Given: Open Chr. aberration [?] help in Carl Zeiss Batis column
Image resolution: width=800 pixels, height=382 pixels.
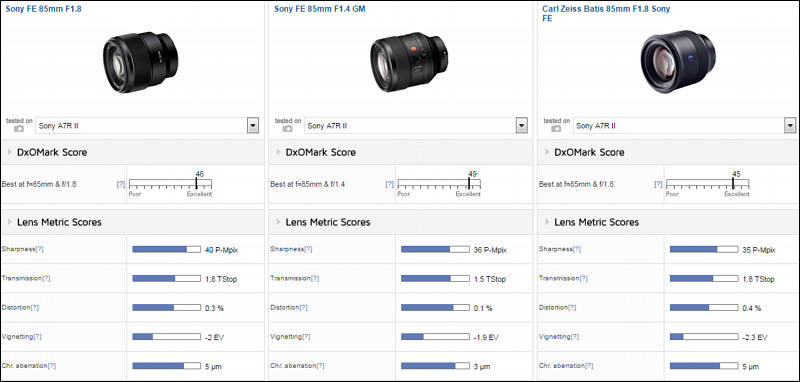Looking at the screenshot, I should (x=589, y=366).
